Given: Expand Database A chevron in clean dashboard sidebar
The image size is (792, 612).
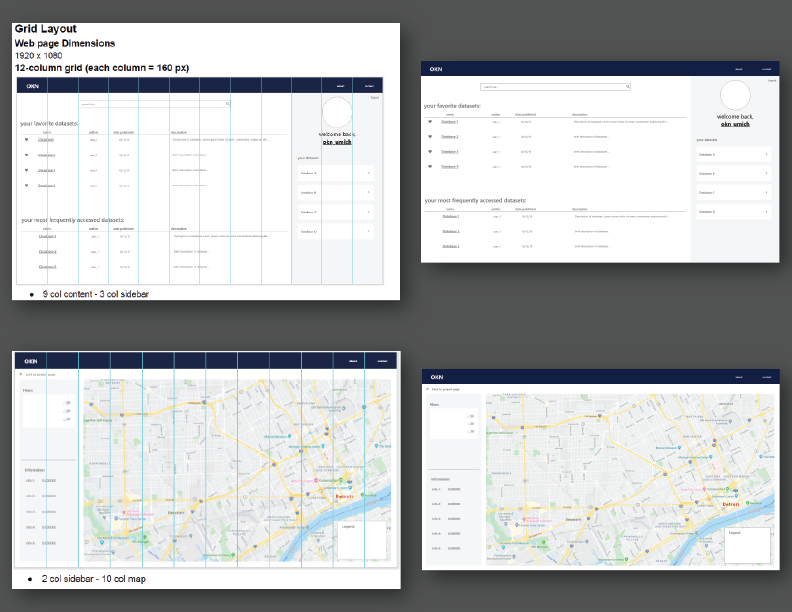Looking at the screenshot, I should coord(766,155).
